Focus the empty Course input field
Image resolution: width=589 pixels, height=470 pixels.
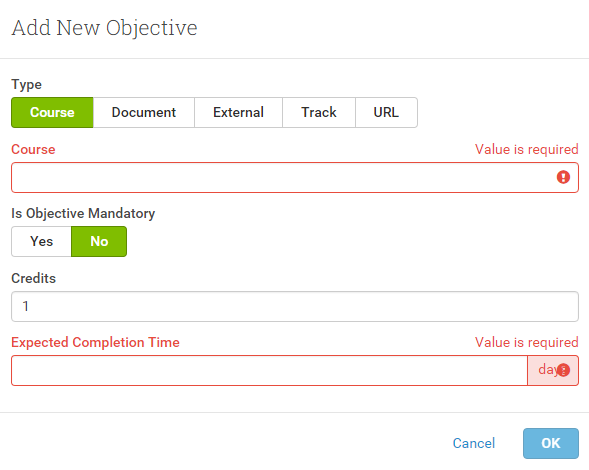point(295,177)
